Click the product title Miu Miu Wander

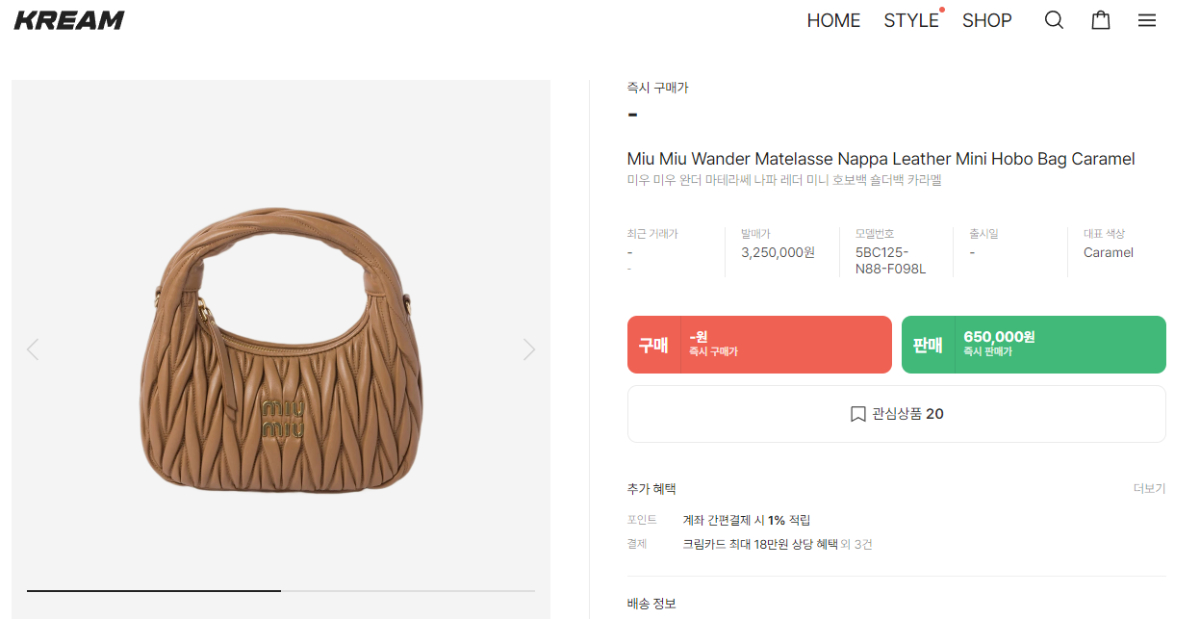click(880, 159)
